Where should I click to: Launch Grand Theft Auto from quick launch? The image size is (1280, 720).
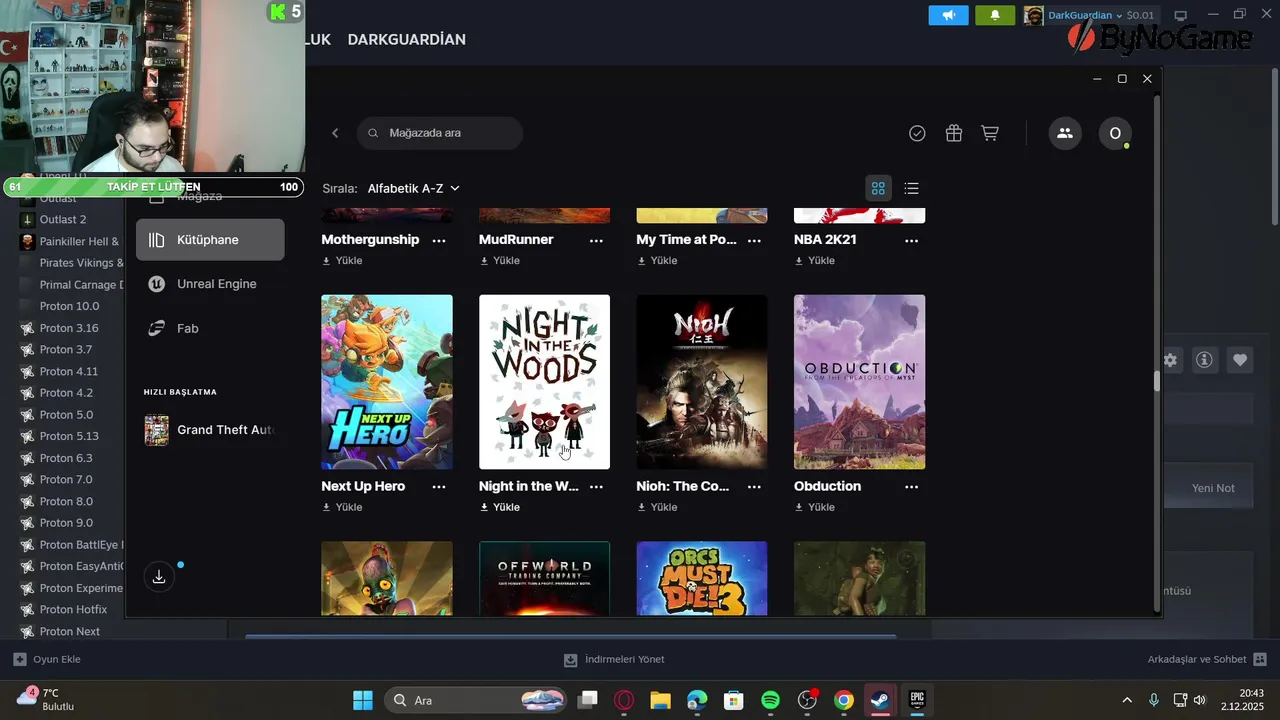210,430
